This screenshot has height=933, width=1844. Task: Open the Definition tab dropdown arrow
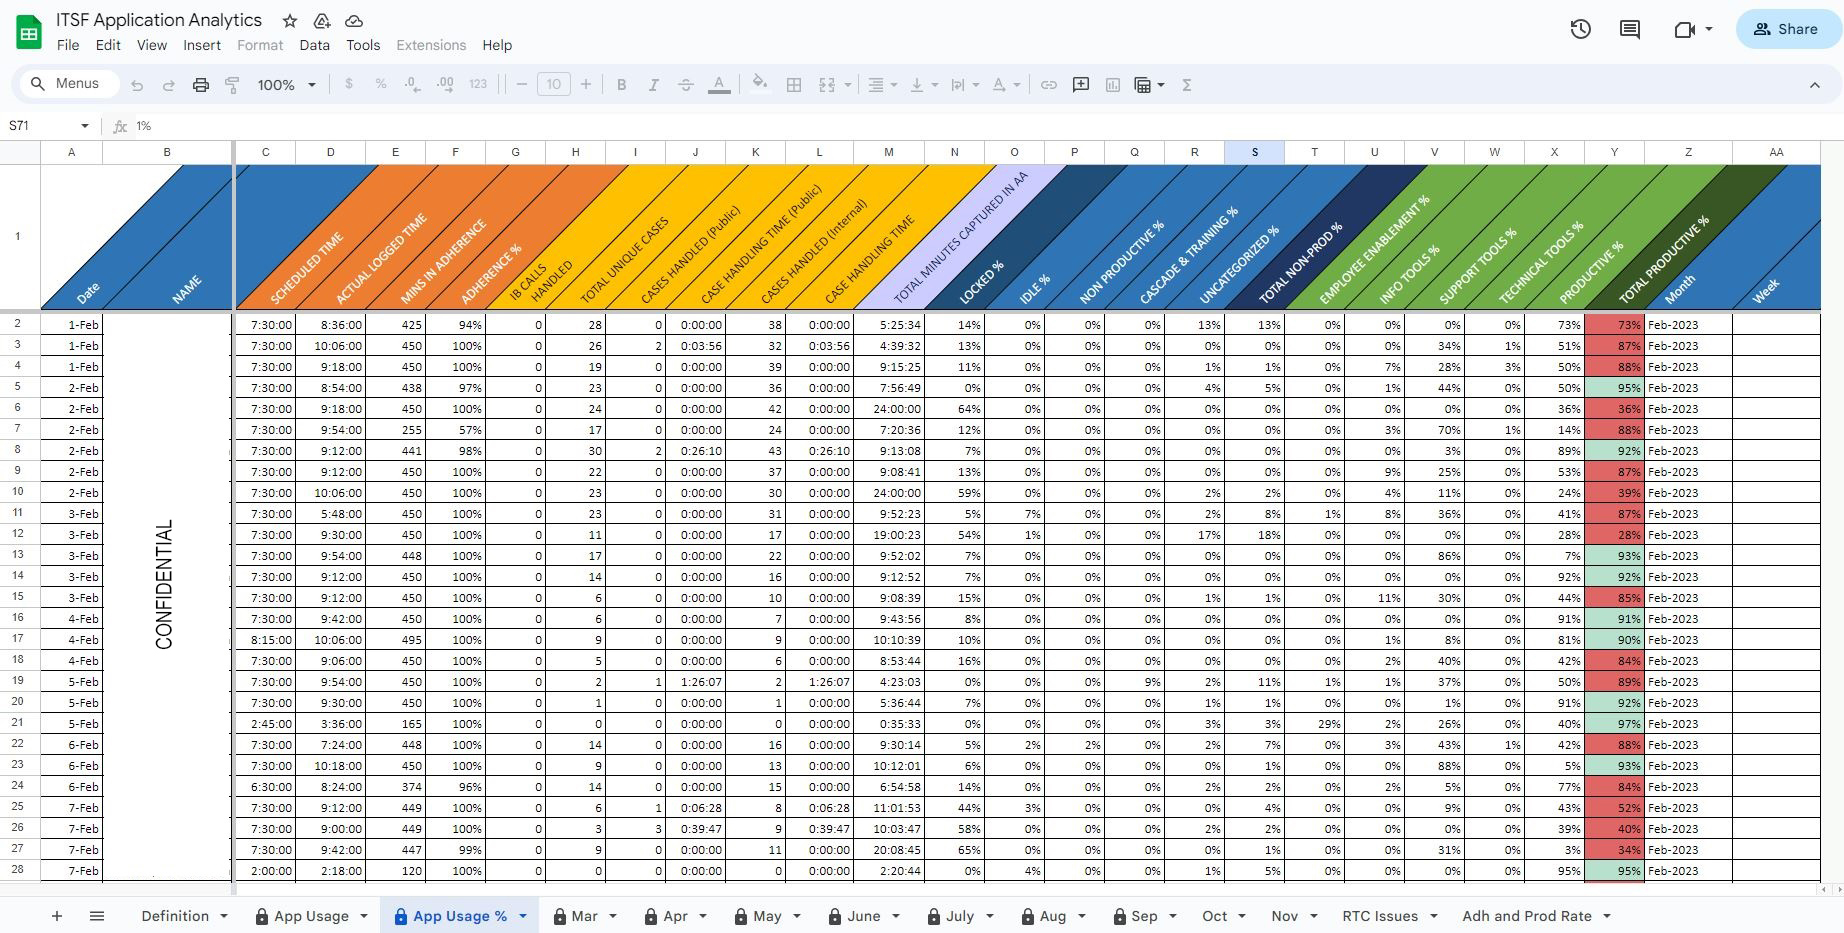[x=224, y=916]
